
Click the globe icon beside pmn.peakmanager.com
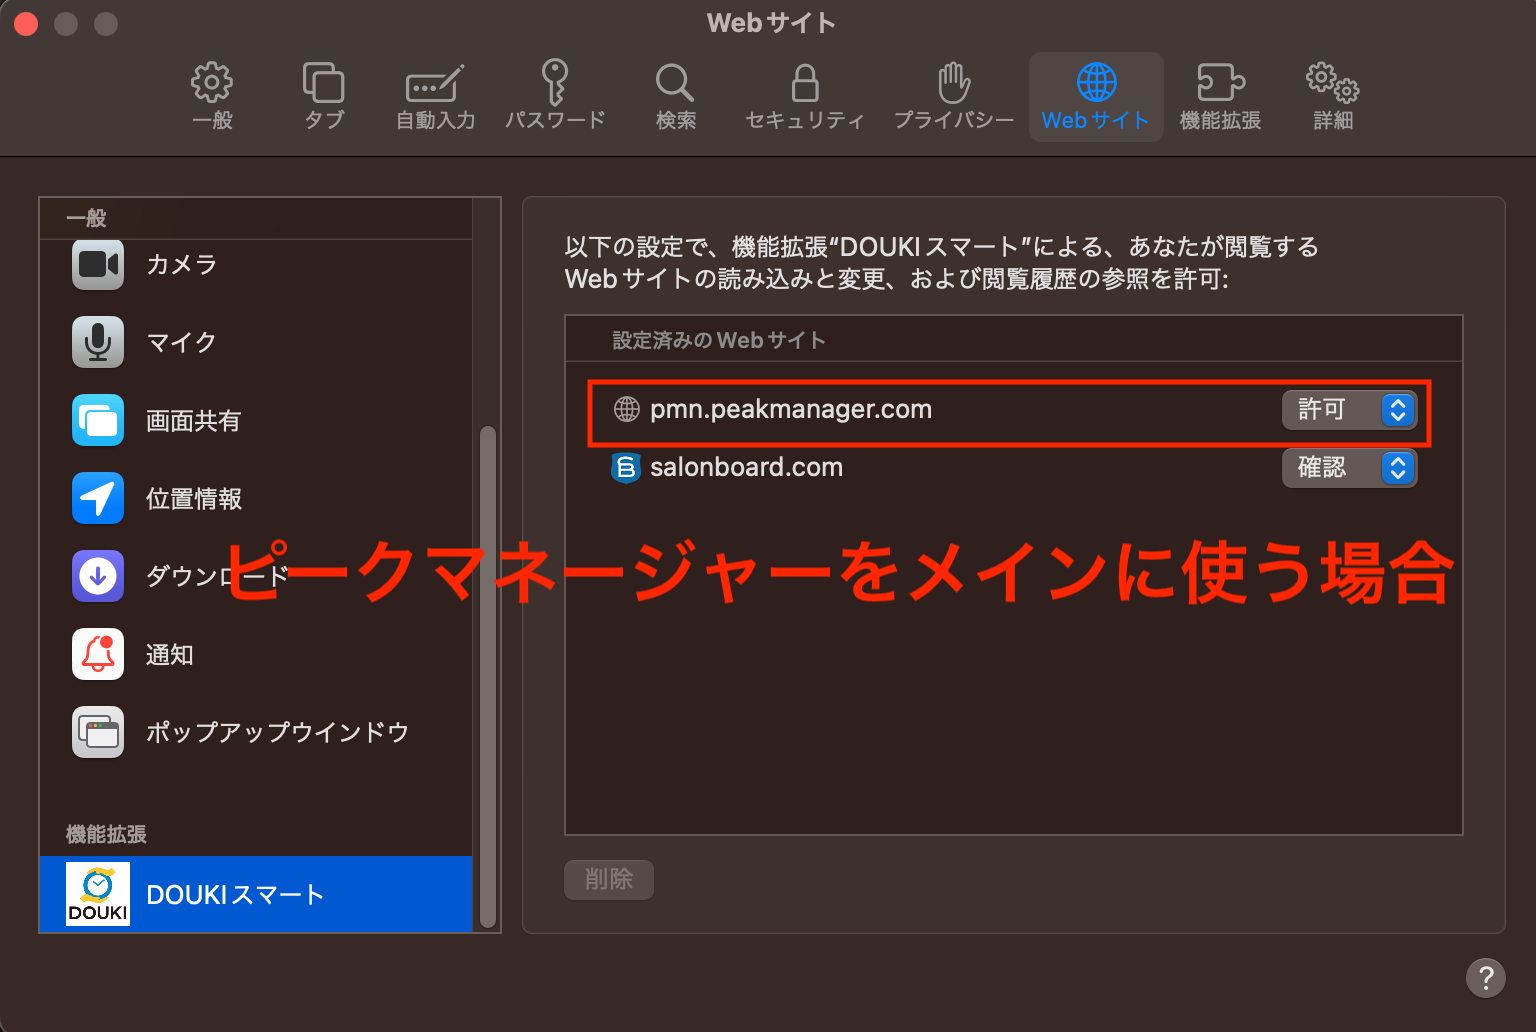(x=627, y=409)
